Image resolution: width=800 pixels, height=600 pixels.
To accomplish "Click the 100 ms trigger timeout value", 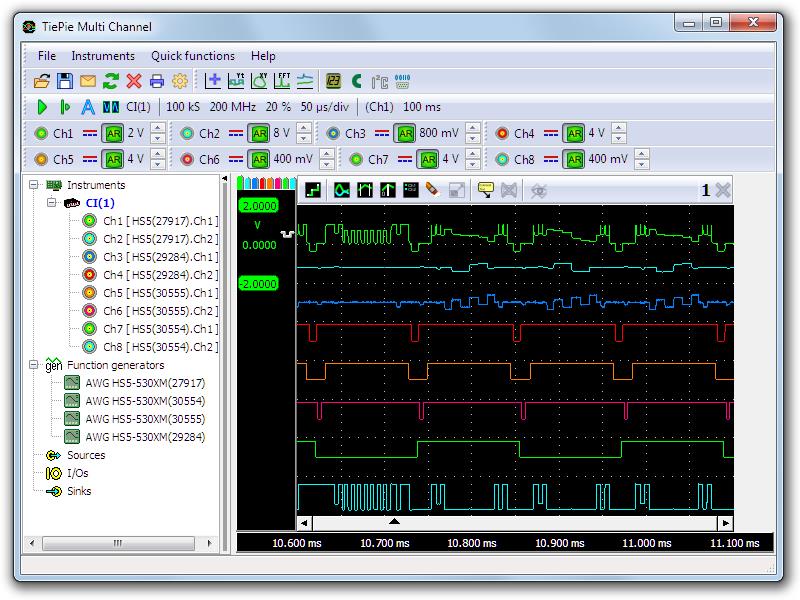I will pyautogui.click(x=422, y=107).
